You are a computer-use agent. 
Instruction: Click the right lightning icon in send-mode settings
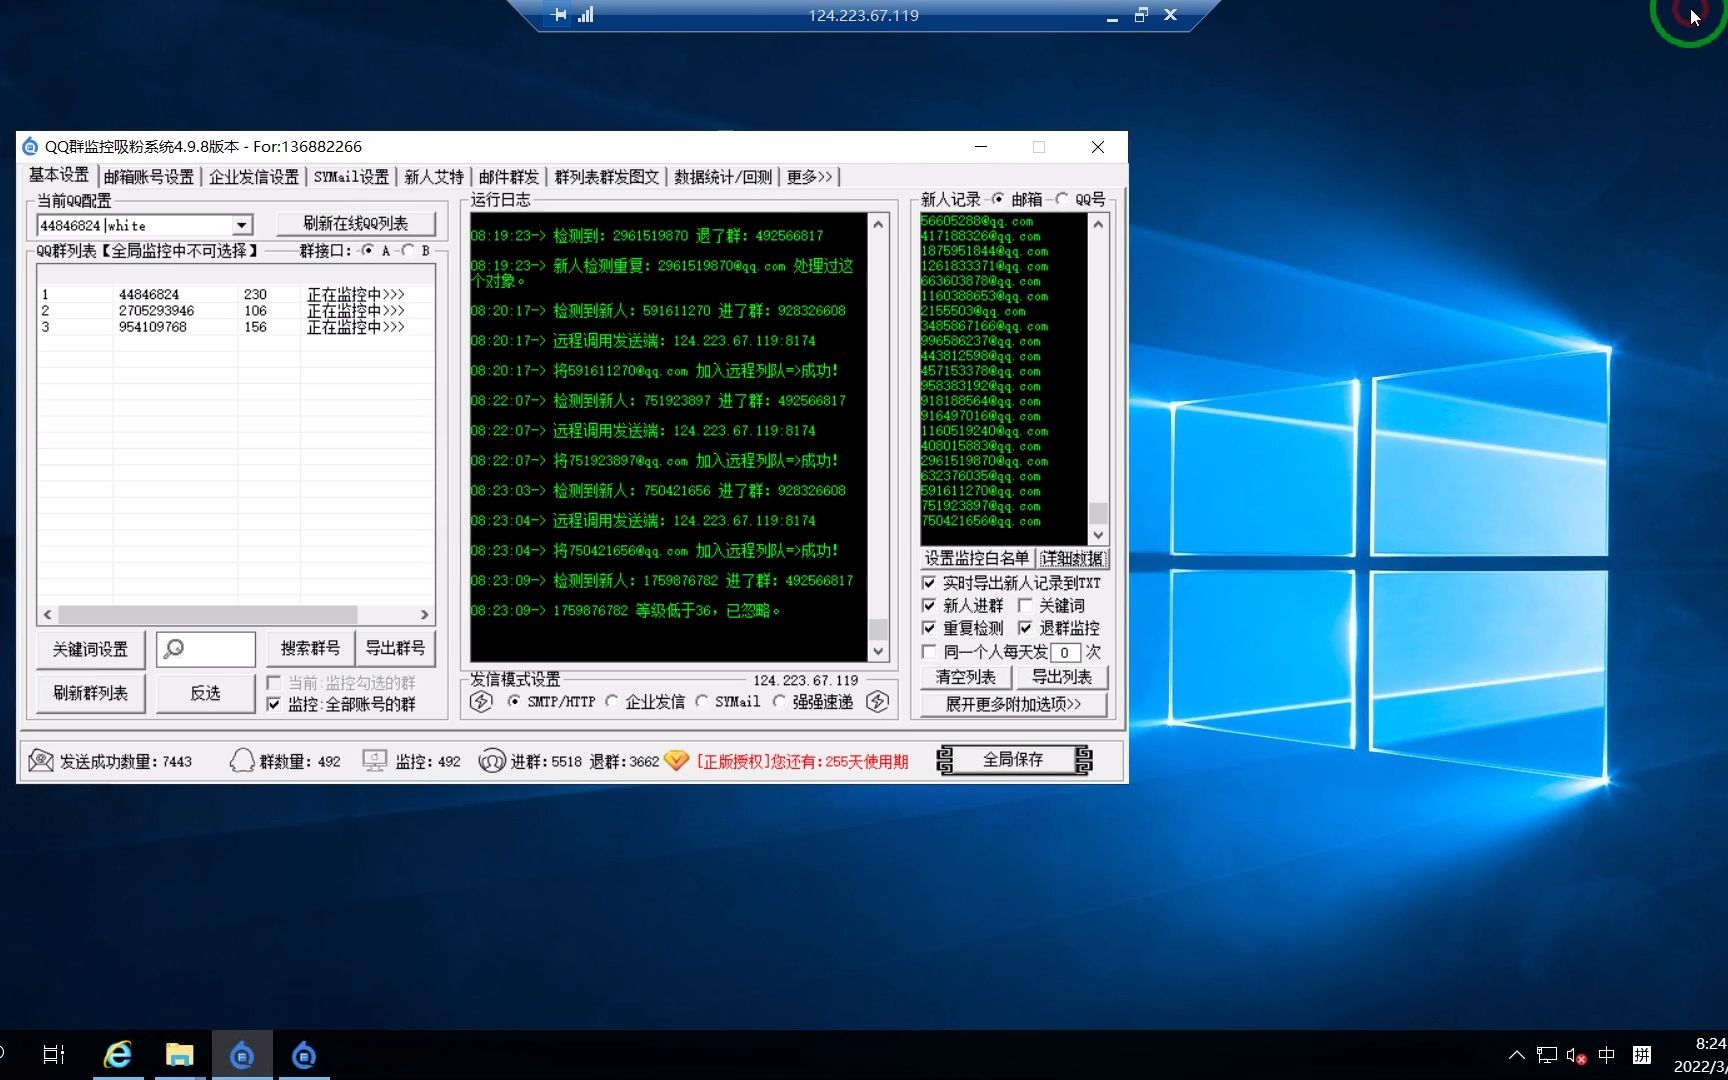[877, 702]
